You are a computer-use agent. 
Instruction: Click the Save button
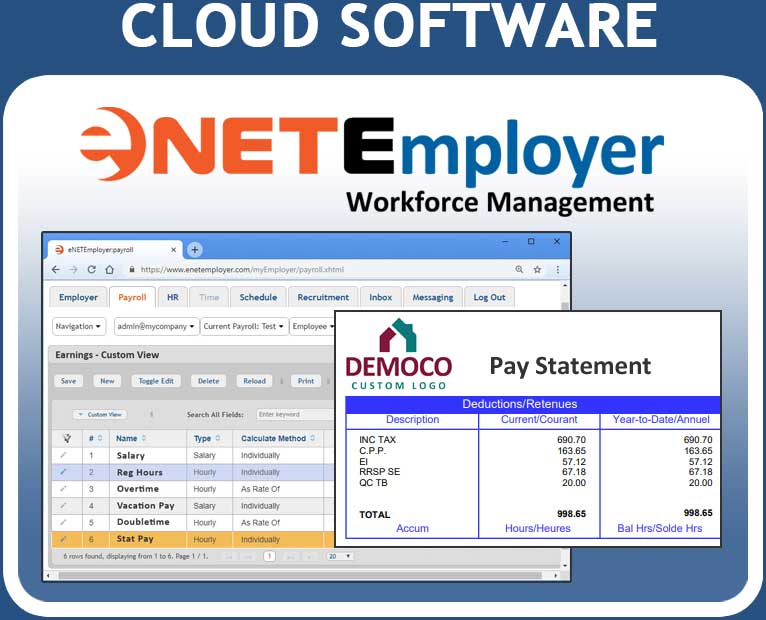(68, 381)
